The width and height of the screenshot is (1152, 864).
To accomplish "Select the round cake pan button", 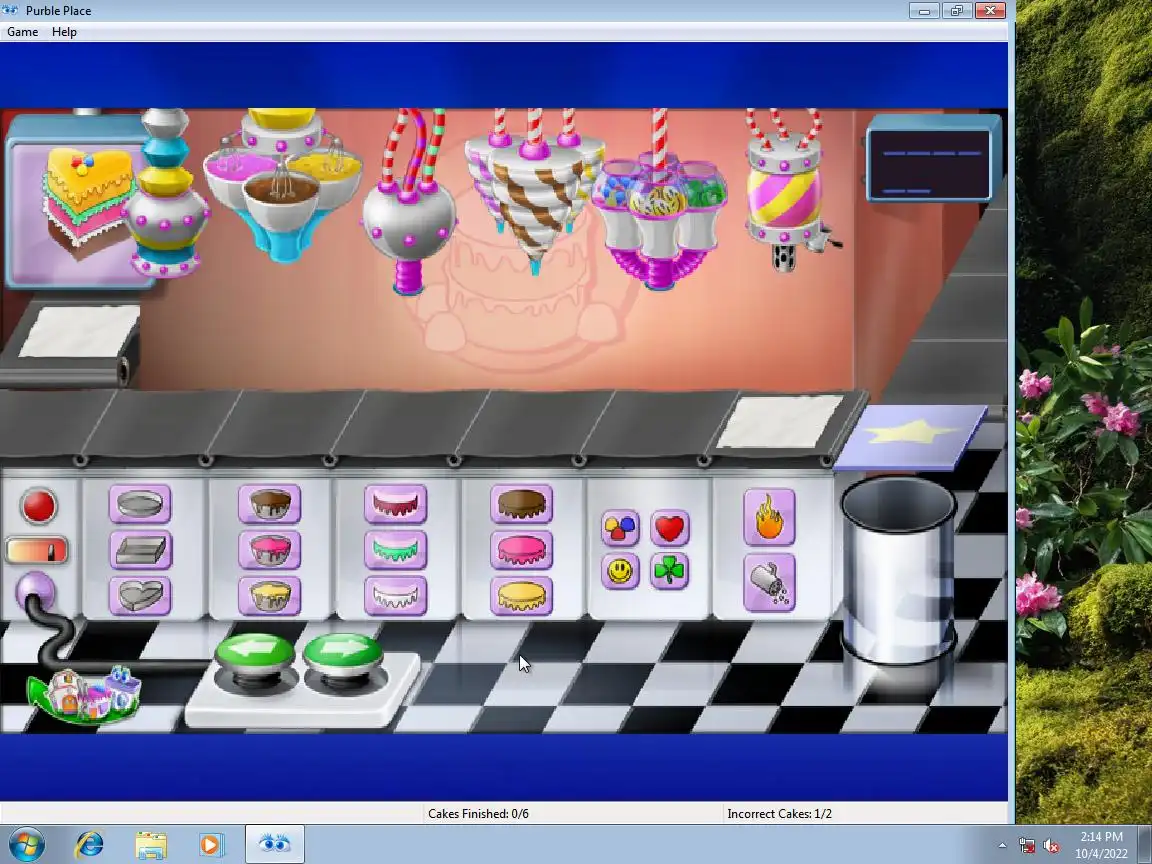I will coord(140,504).
